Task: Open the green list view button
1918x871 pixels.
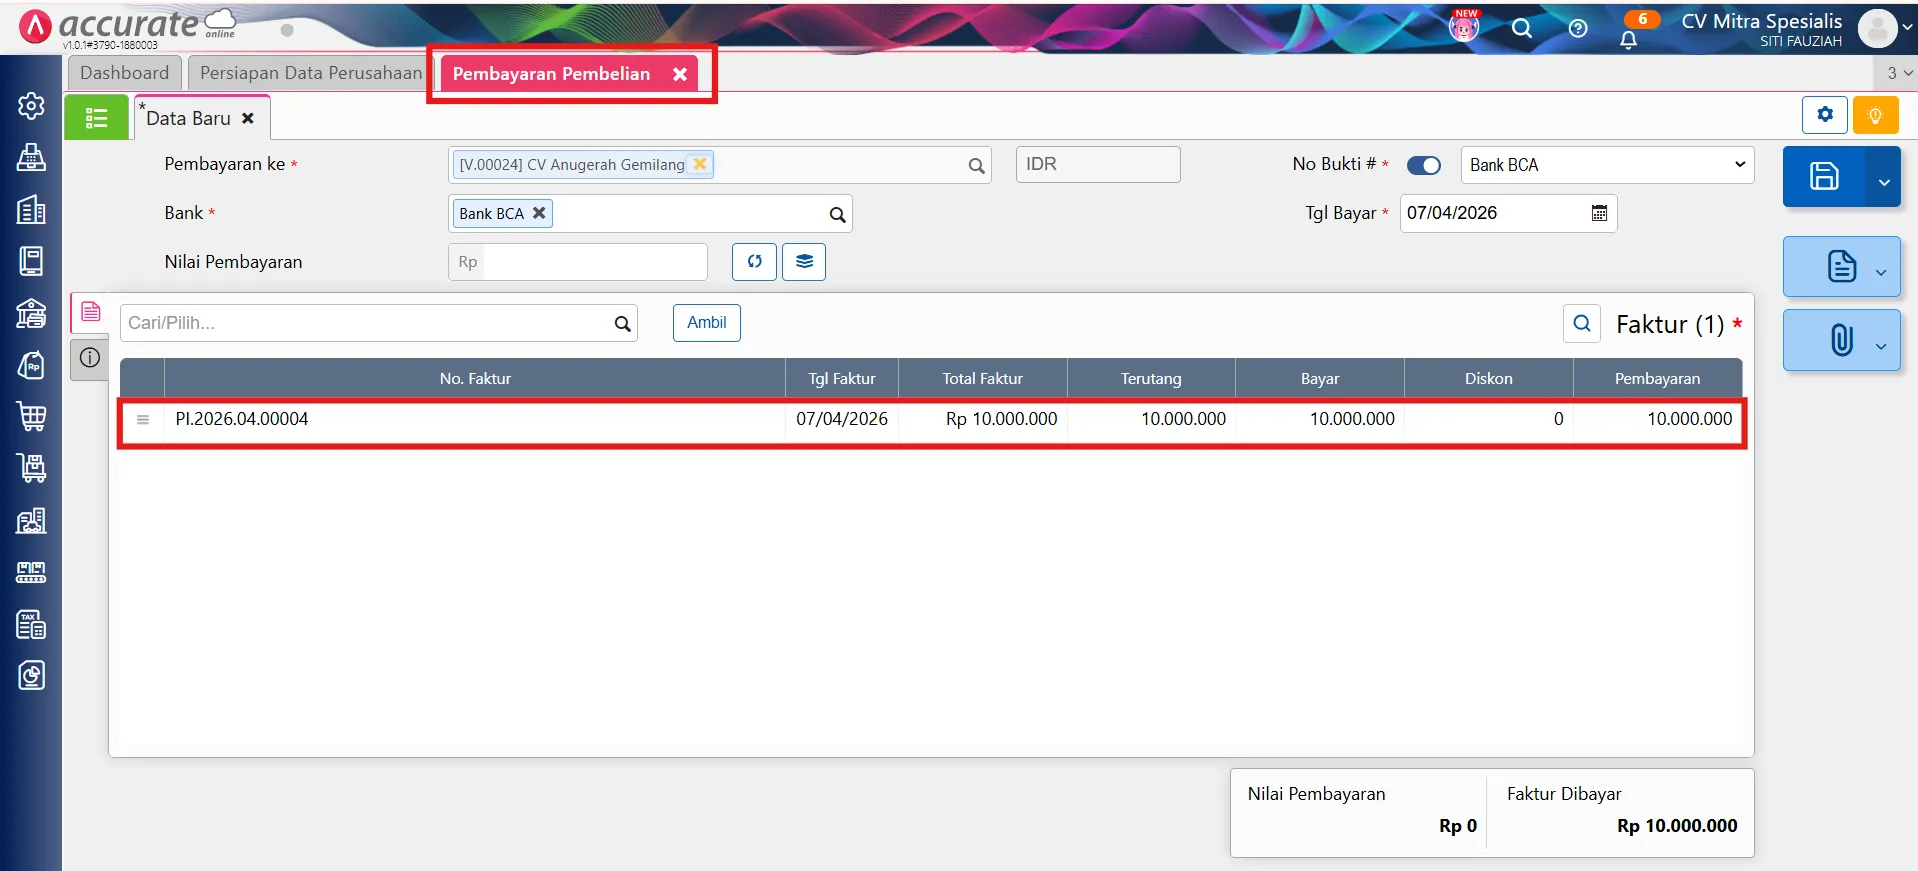Action: [x=96, y=118]
